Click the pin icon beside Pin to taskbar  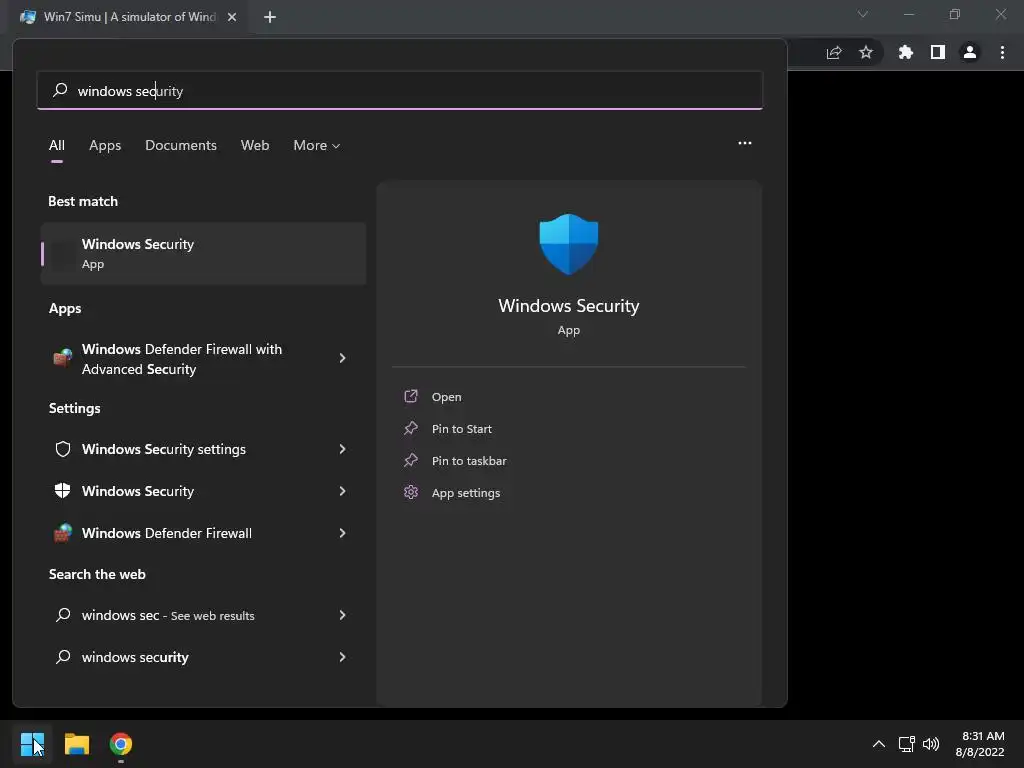click(x=411, y=460)
